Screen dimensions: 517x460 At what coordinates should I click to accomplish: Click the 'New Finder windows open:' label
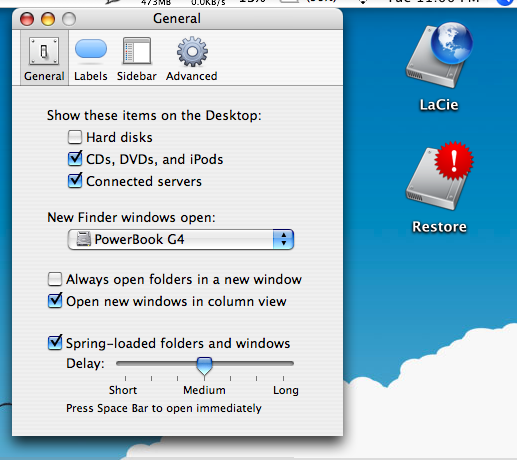tap(131, 218)
